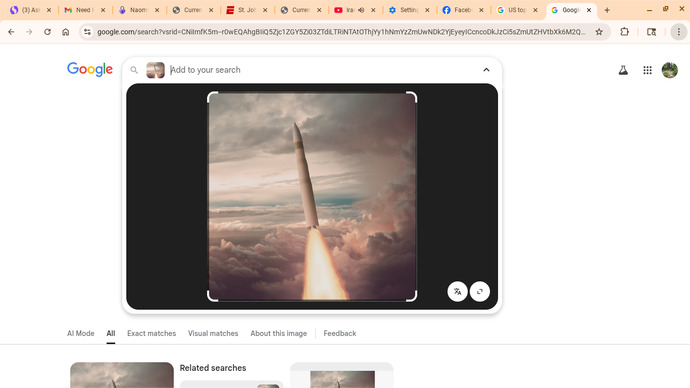Close the Settings browser tab
Image resolution: width=690 pixels, height=388 pixels.
click(x=427, y=10)
